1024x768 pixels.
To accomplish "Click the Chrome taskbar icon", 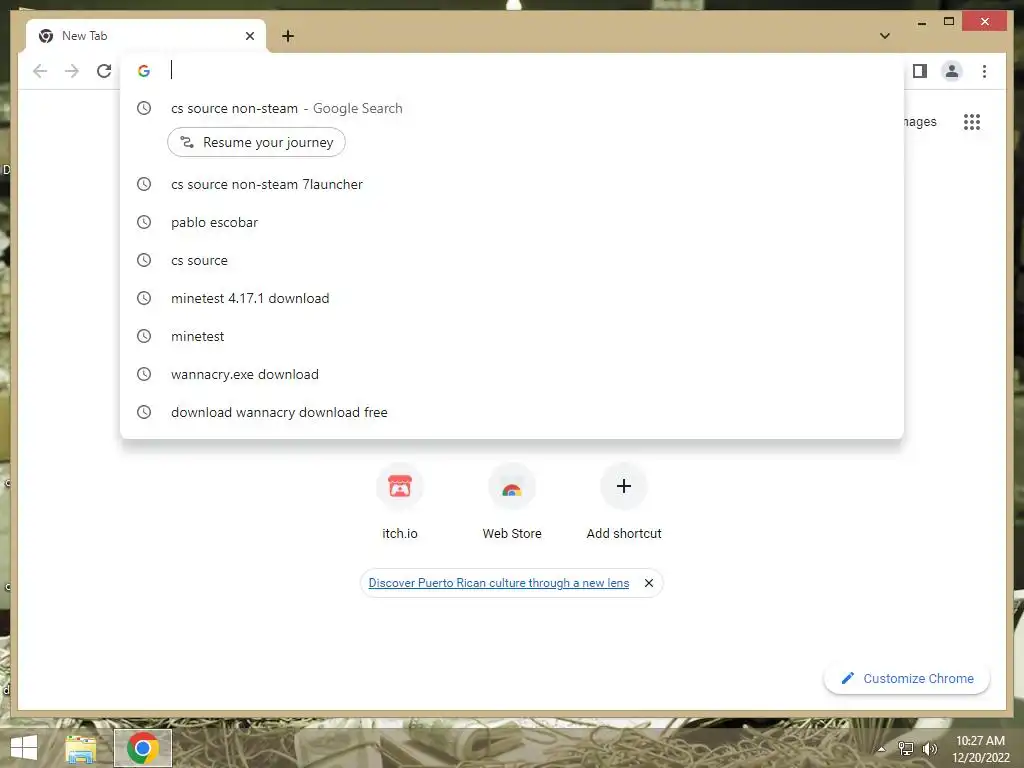I will pos(143,748).
